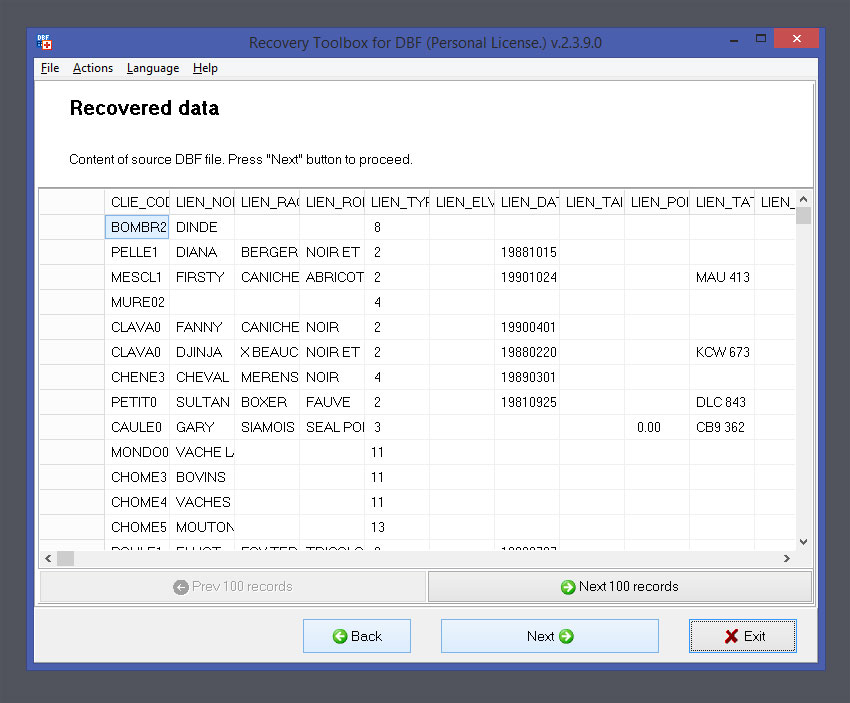The height and width of the screenshot is (703, 850).
Task: Select the DLC 843 cell
Action: point(723,402)
